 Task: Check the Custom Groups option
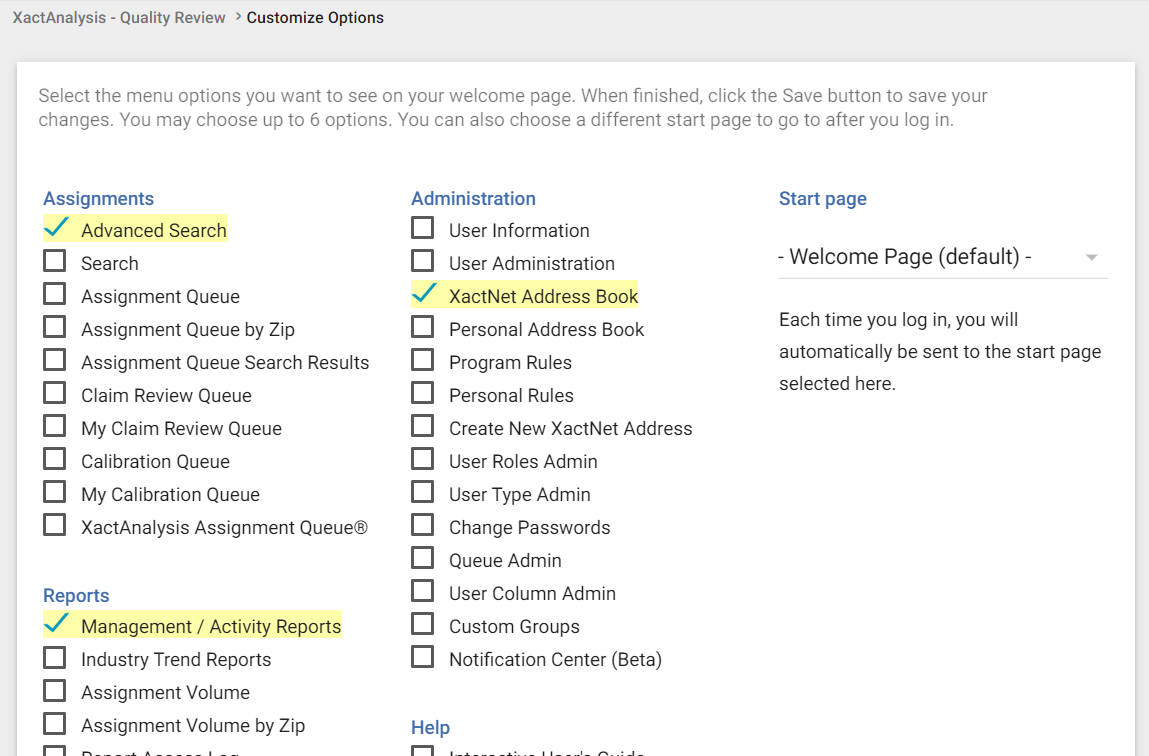(x=423, y=625)
